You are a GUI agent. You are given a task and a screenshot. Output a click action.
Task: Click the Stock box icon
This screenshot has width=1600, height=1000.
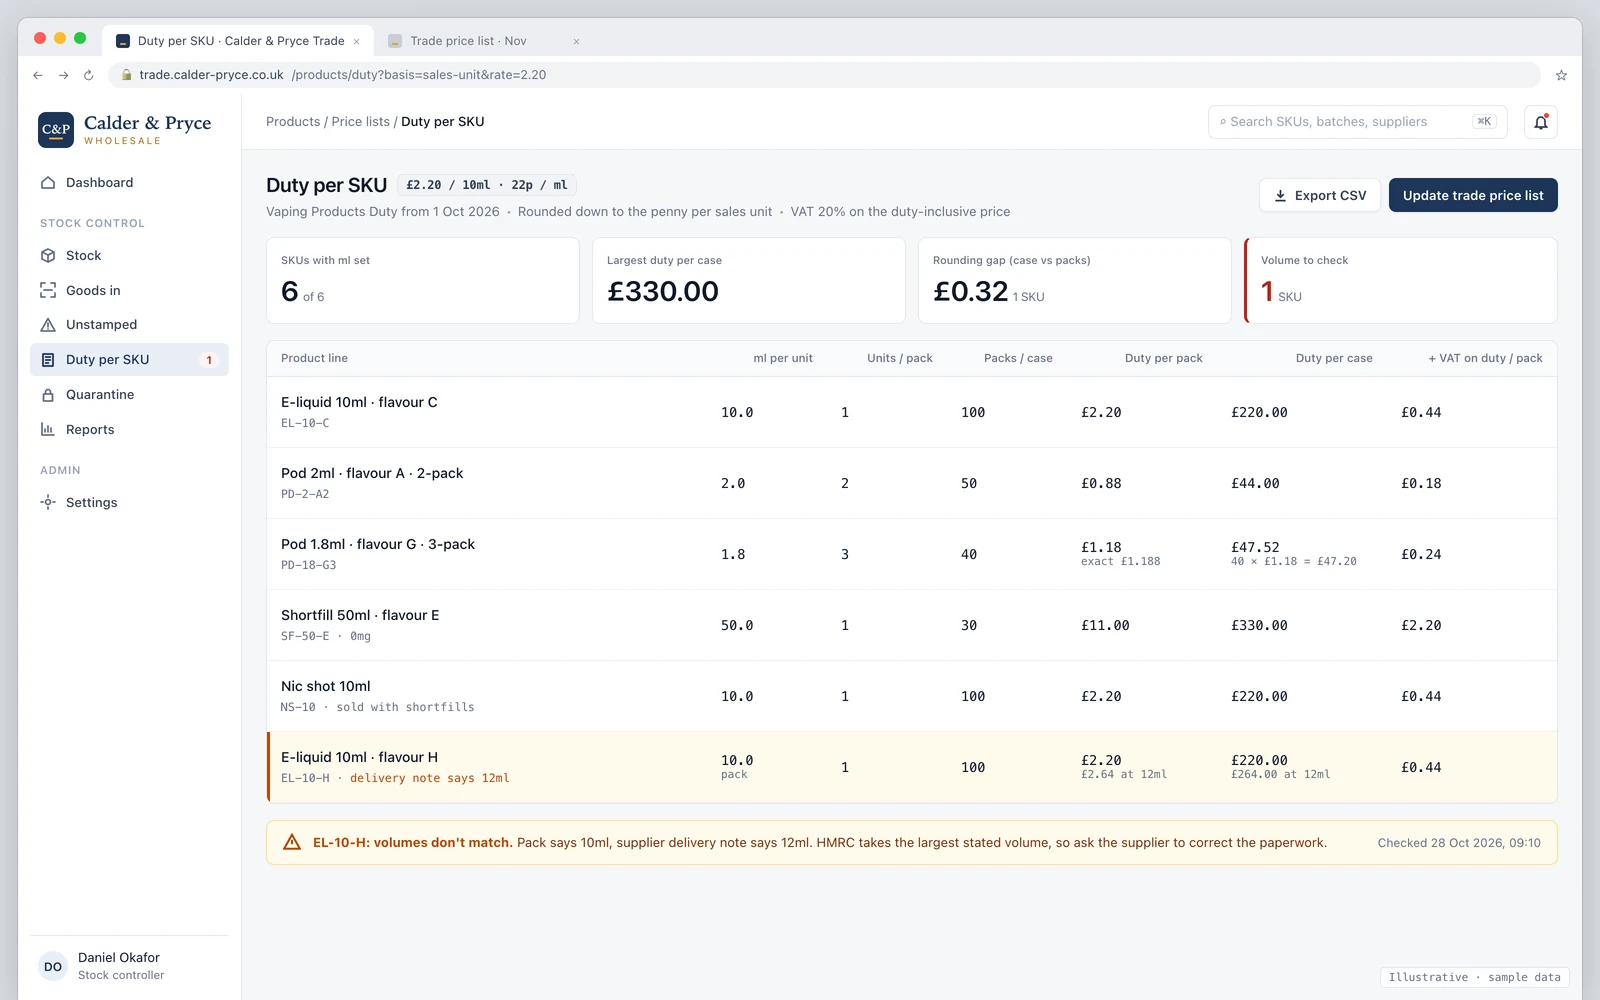(x=48, y=256)
